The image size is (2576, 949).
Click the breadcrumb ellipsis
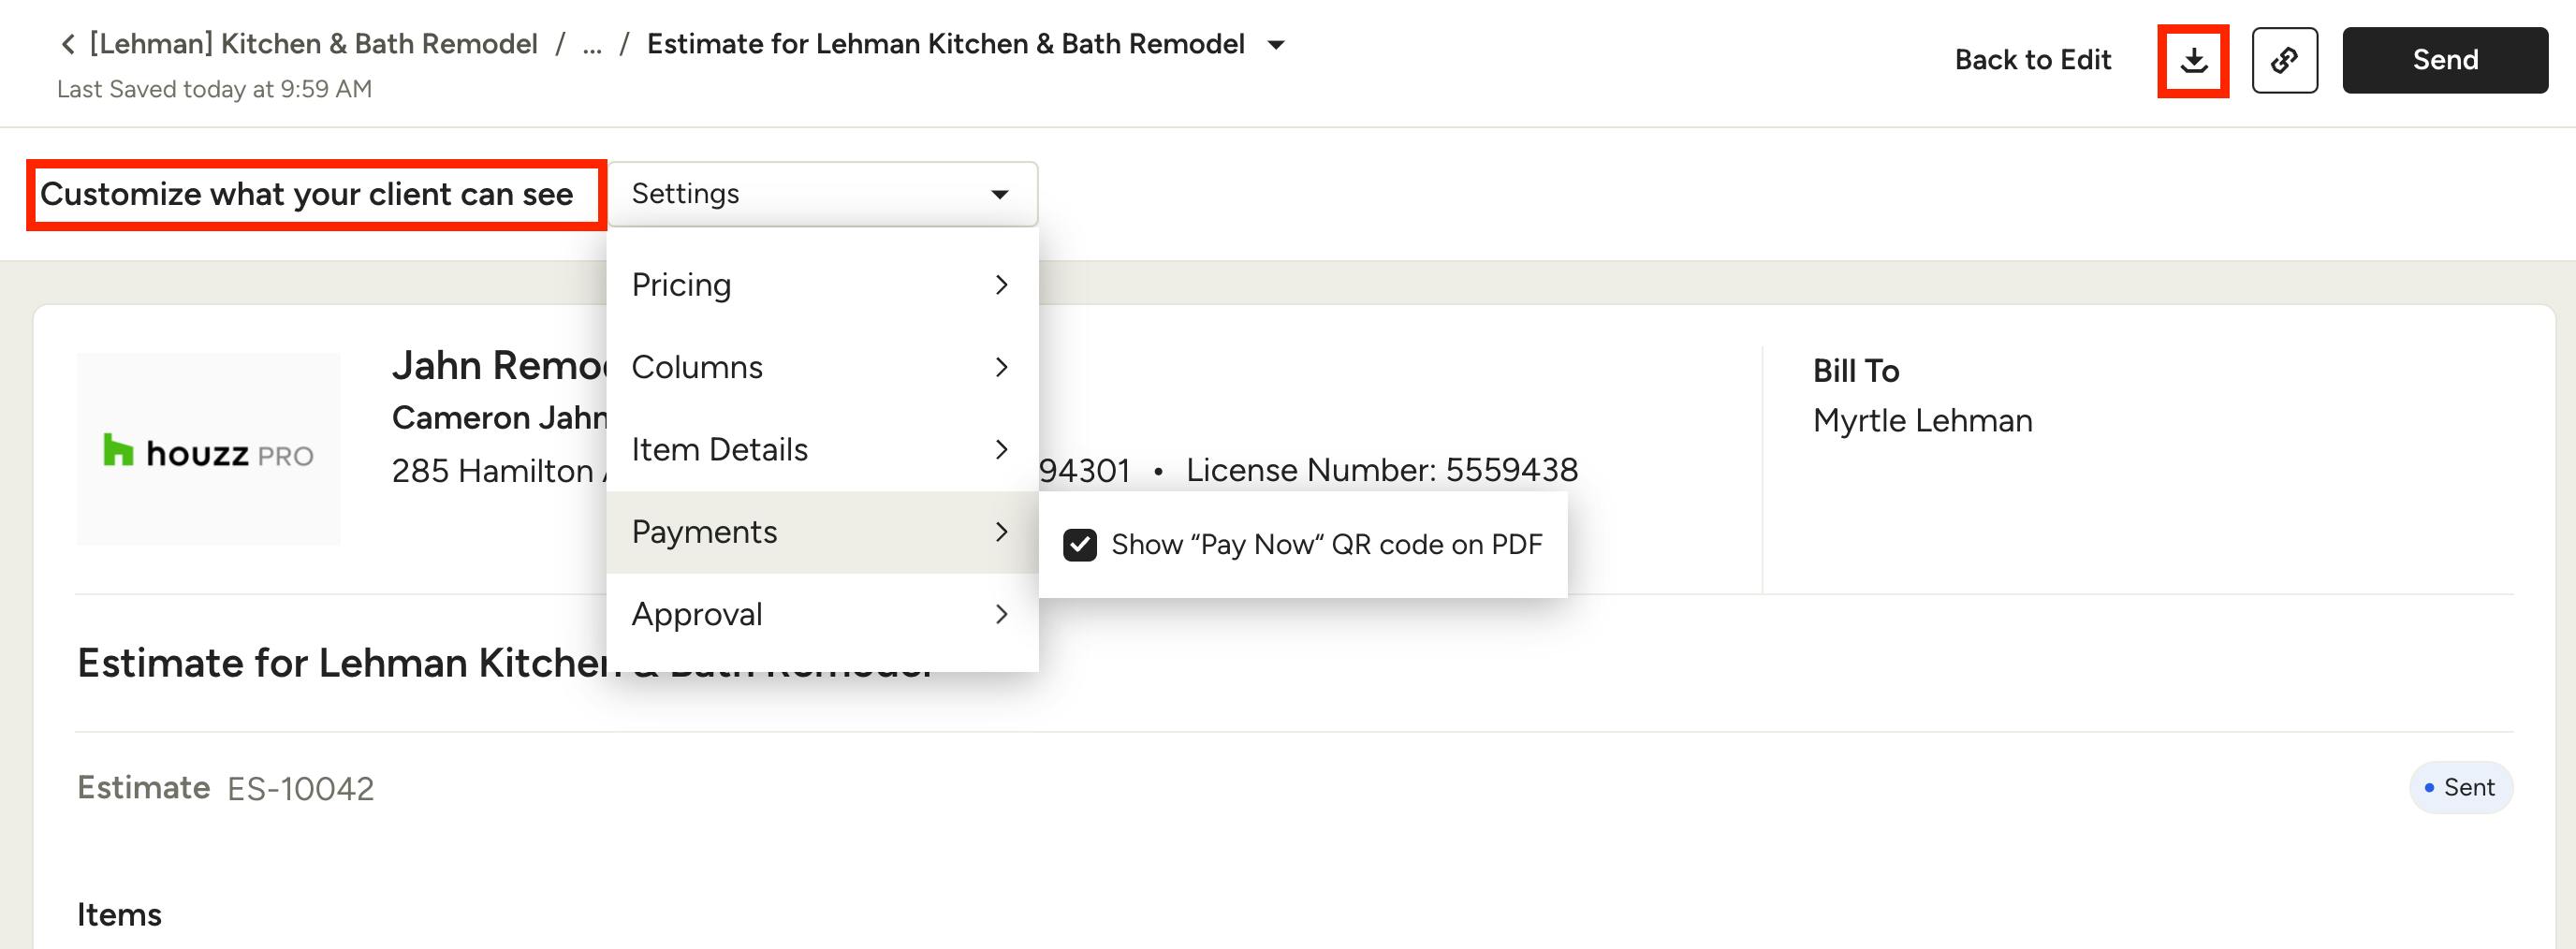(592, 45)
